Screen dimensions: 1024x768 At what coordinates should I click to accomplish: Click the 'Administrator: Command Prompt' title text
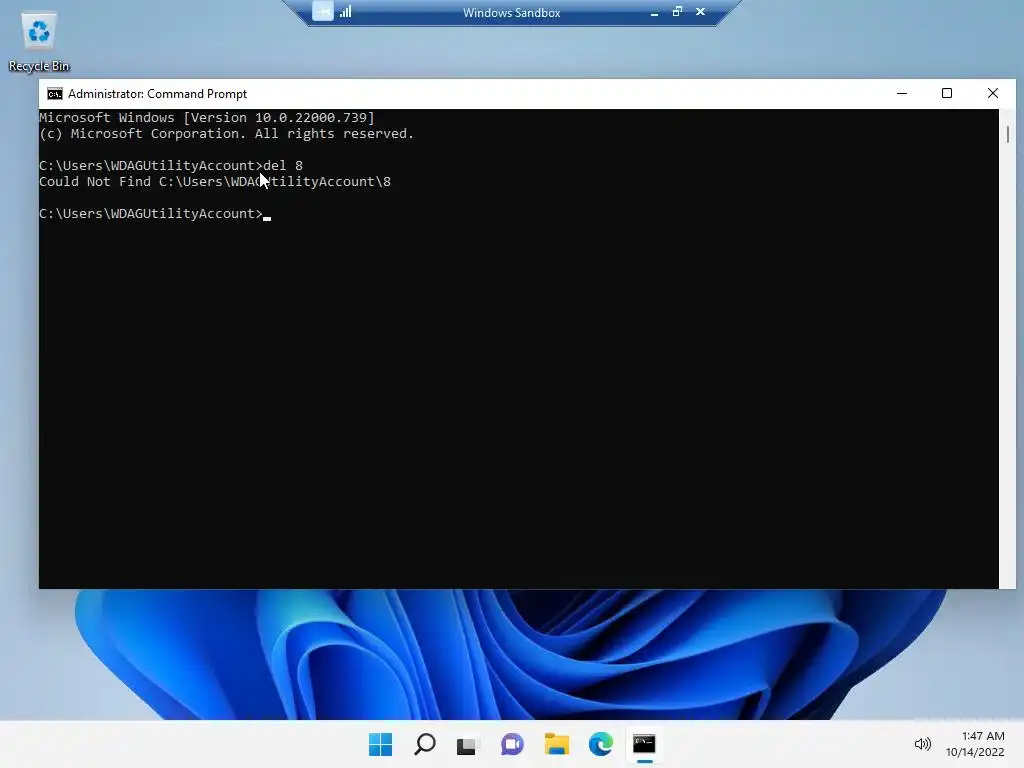click(x=157, y=94)
